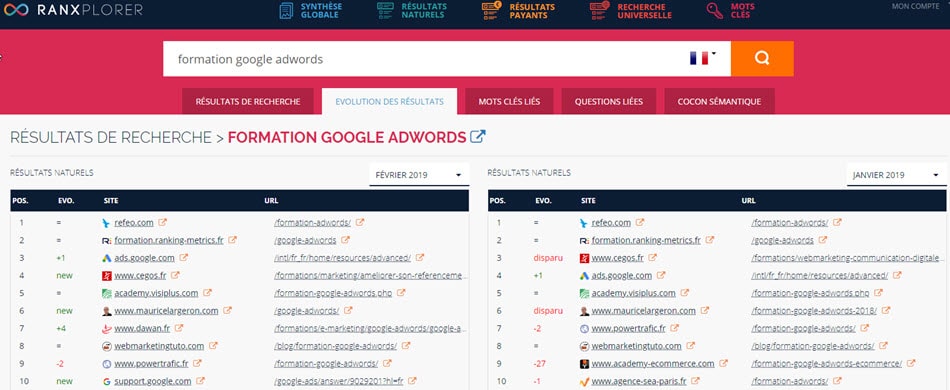This screenshot has height=390, width=950.
Task: Open external icon beside academy.visiplus.com in January
Action: tap(685, 292)
